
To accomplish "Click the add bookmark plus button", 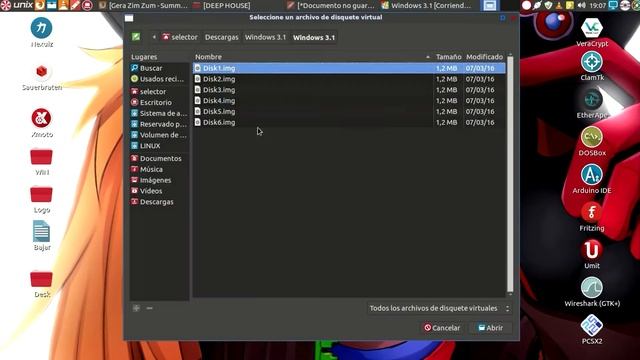I will point(136,308).
